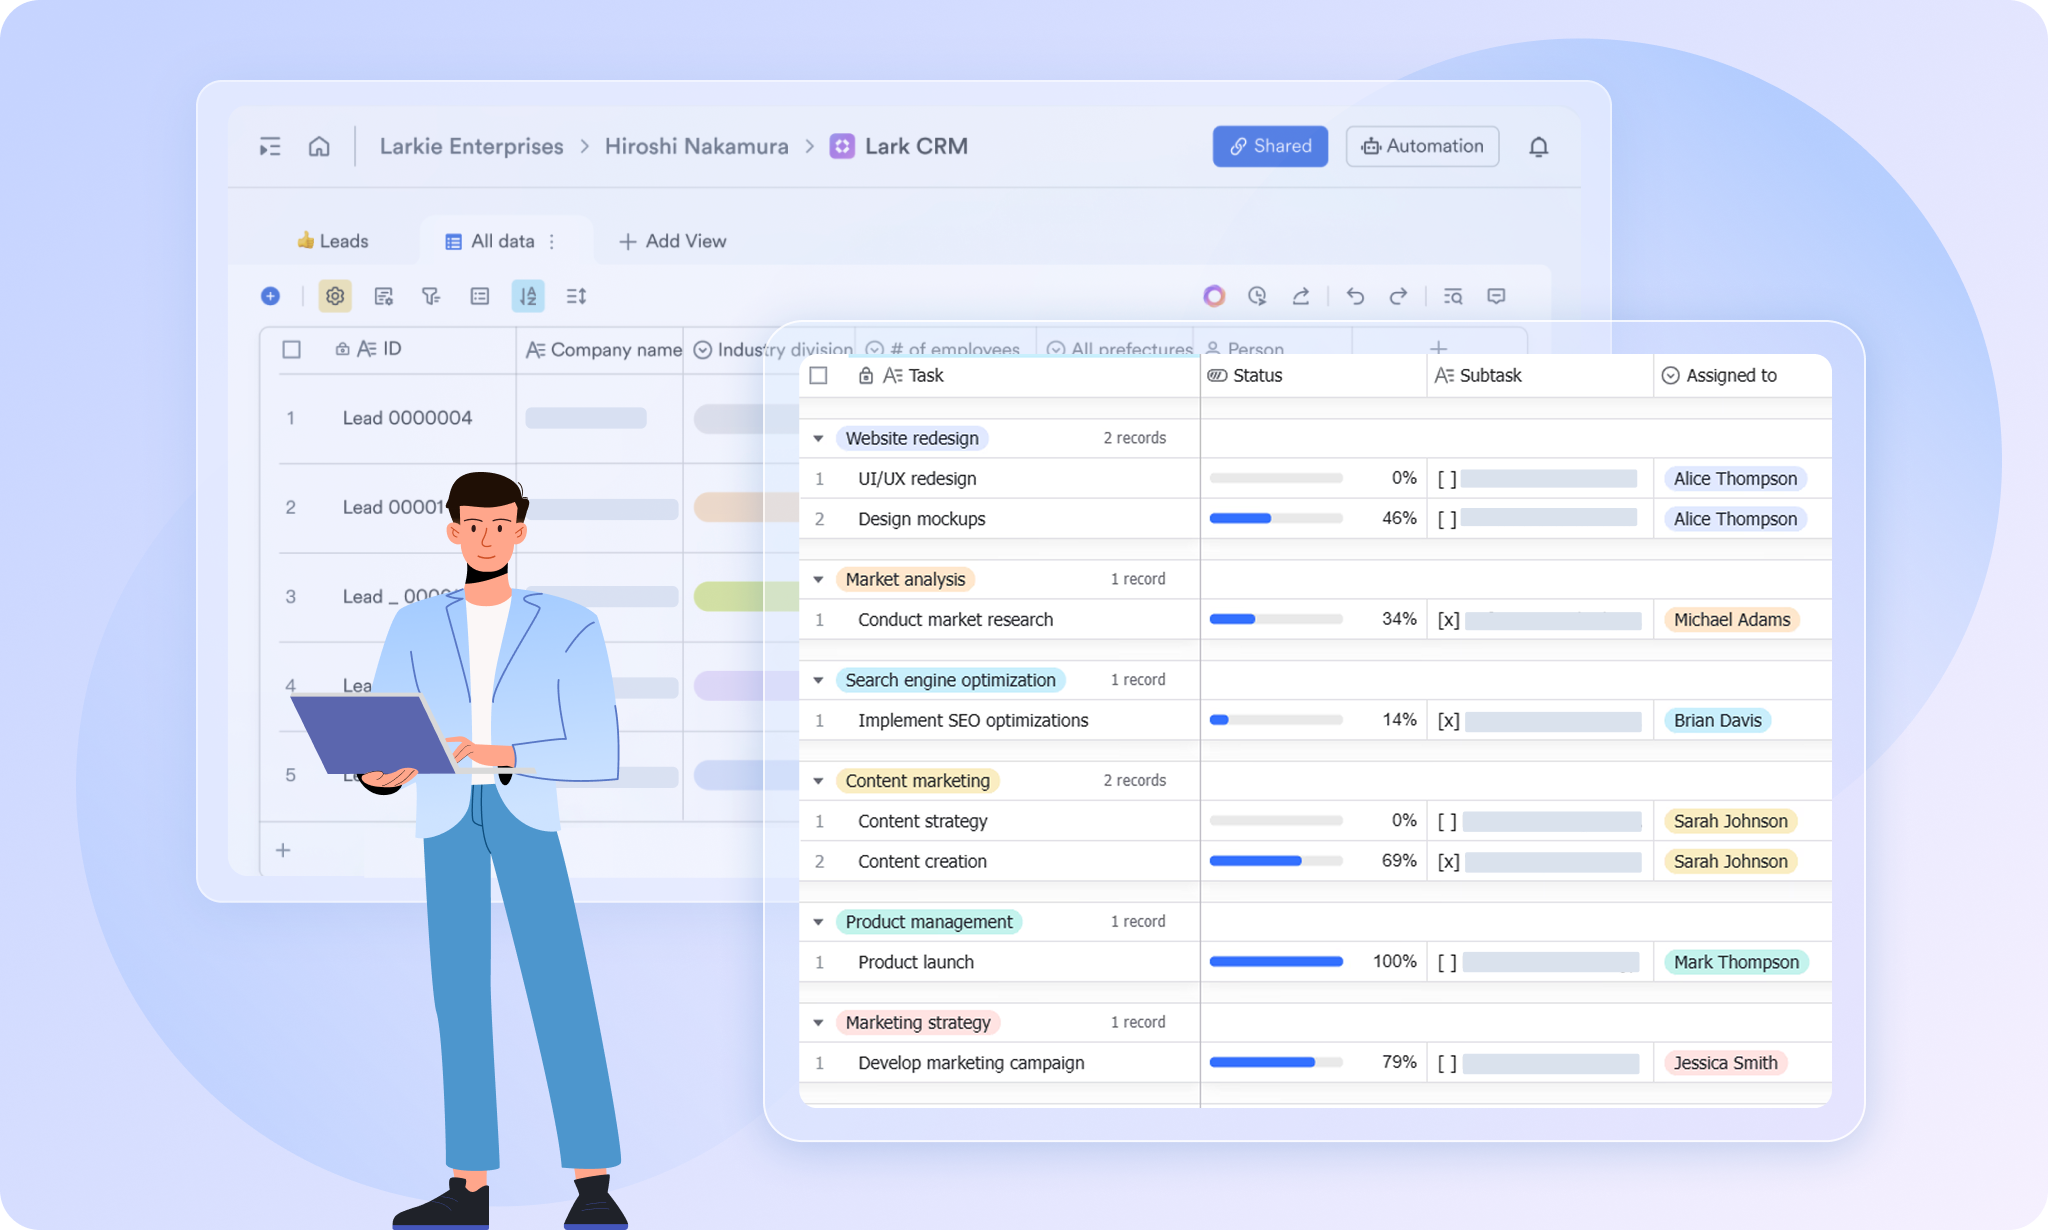Click the sort A-Z icon

click(528, 296)
